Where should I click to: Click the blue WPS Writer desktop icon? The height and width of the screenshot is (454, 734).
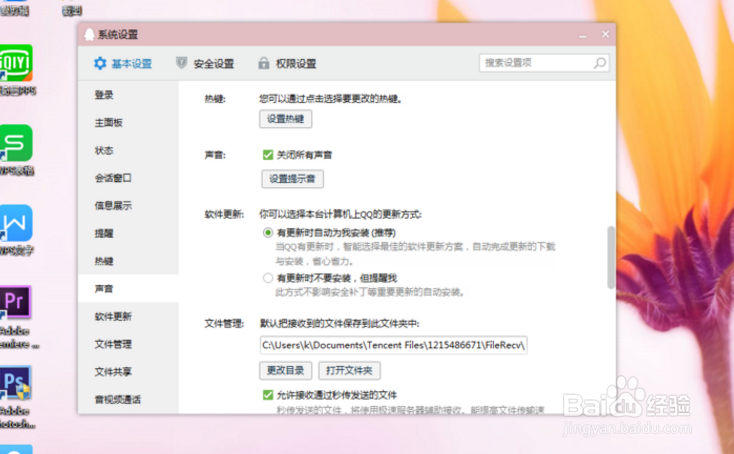pyautogui.click(x=16, y=223)
